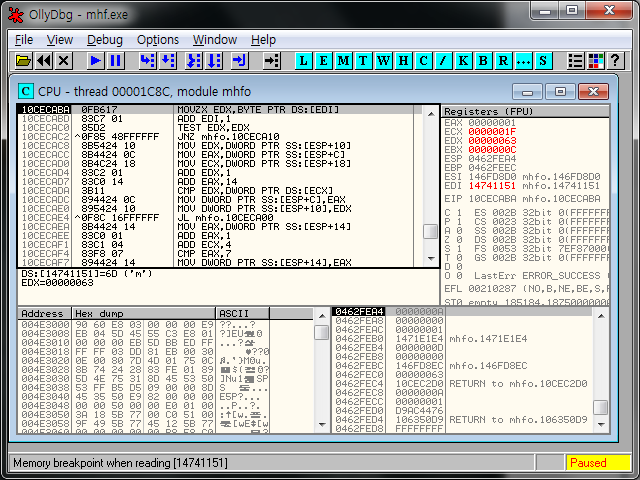Maximize the CPU child window
640x480 pixels.
[561, 91]
